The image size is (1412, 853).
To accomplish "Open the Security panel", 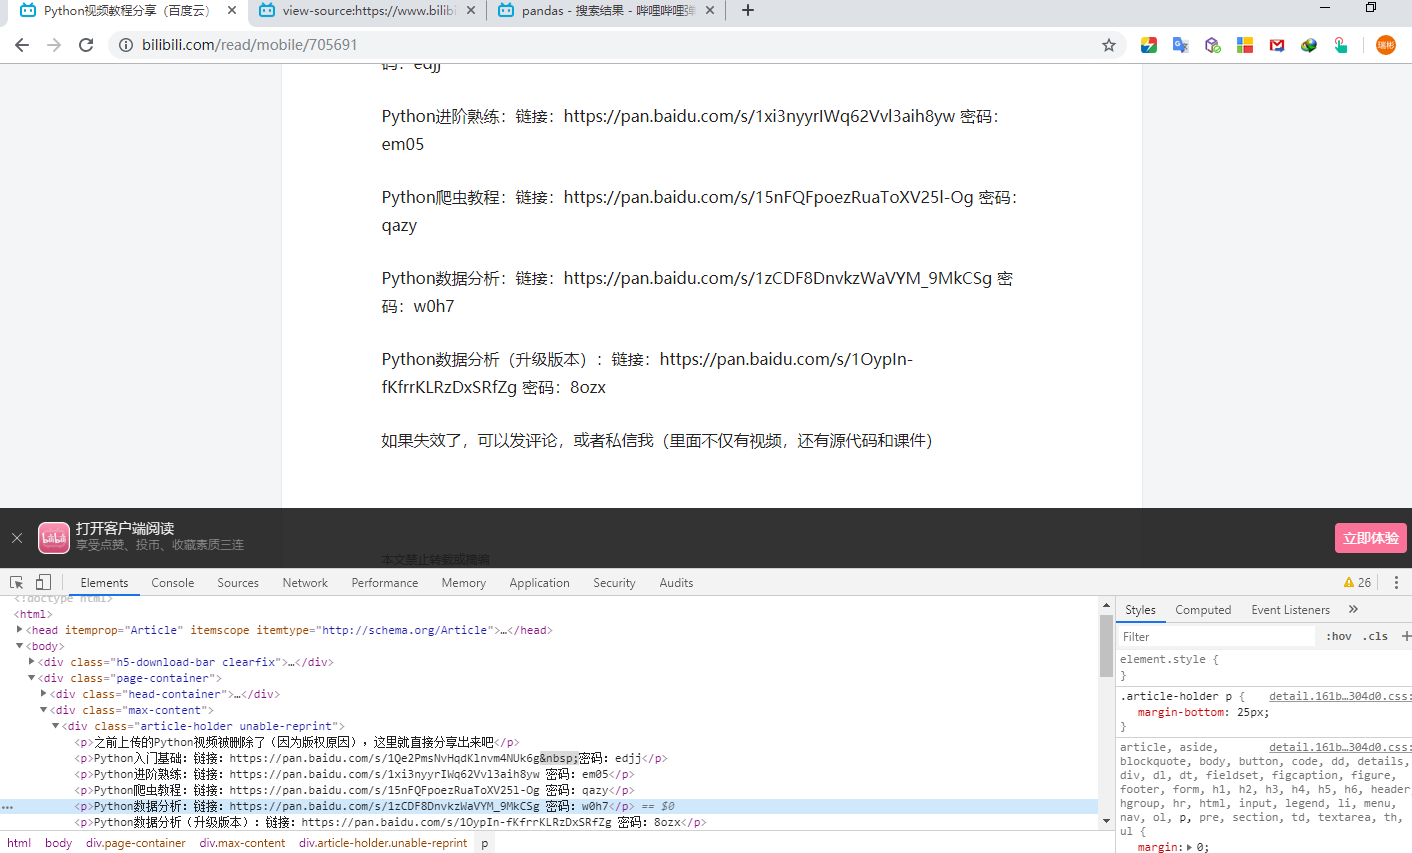I will click(614, 583).
